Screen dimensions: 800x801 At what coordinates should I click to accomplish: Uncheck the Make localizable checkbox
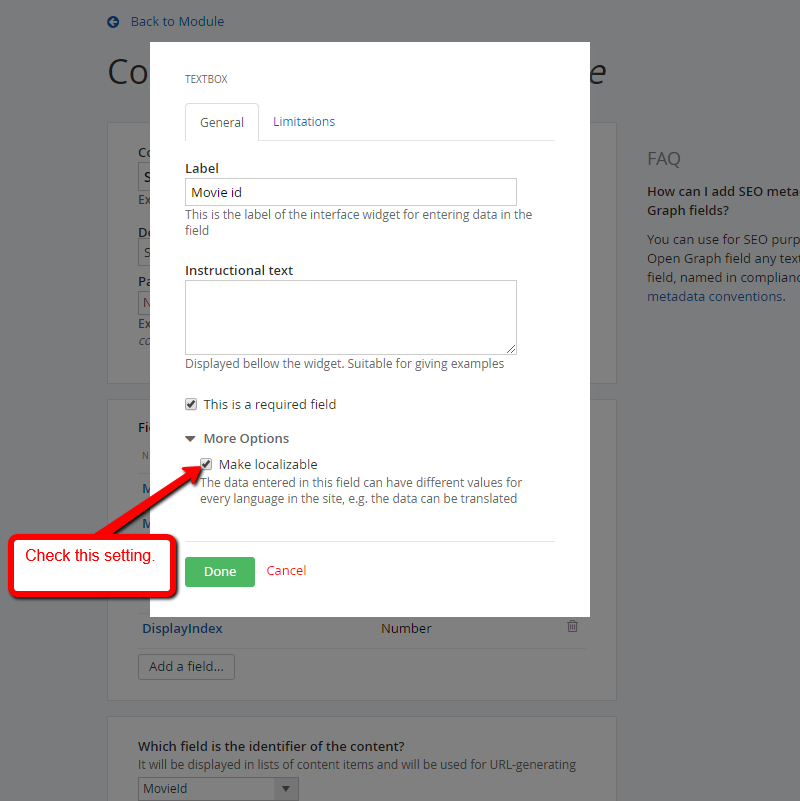(x=206, y=464)
